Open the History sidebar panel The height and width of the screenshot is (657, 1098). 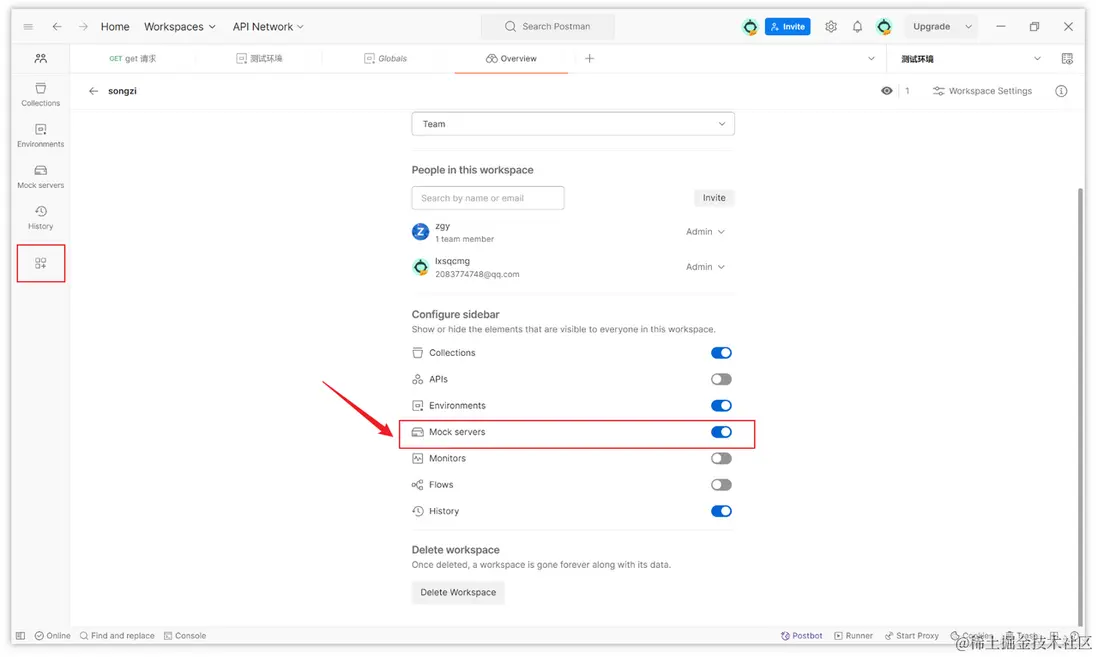pyautogui.click(x=40, y=217)
